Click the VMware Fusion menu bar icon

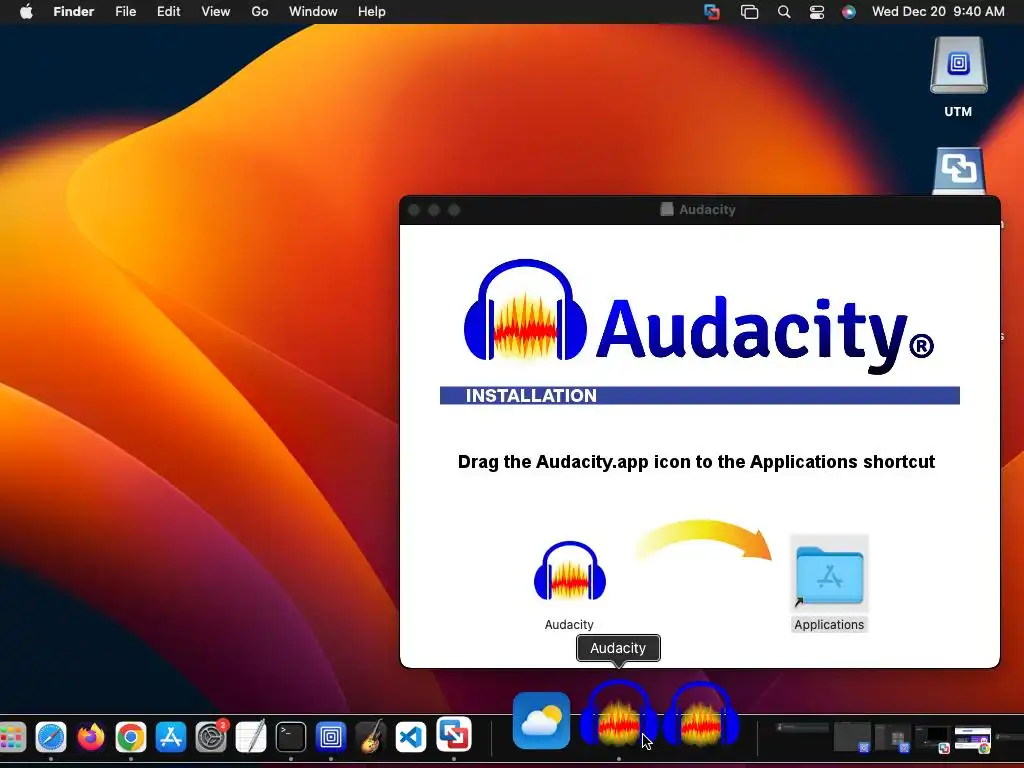[712, 12]
